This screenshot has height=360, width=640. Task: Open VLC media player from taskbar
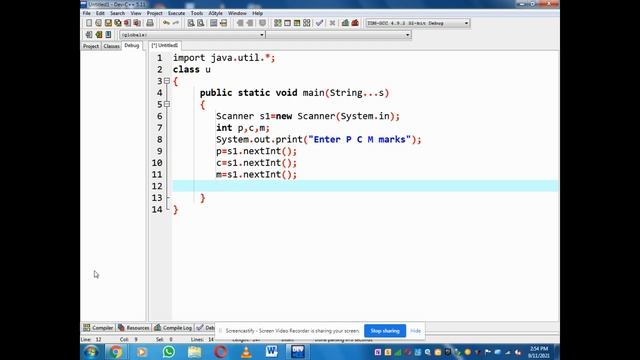[x=246, y=352]
